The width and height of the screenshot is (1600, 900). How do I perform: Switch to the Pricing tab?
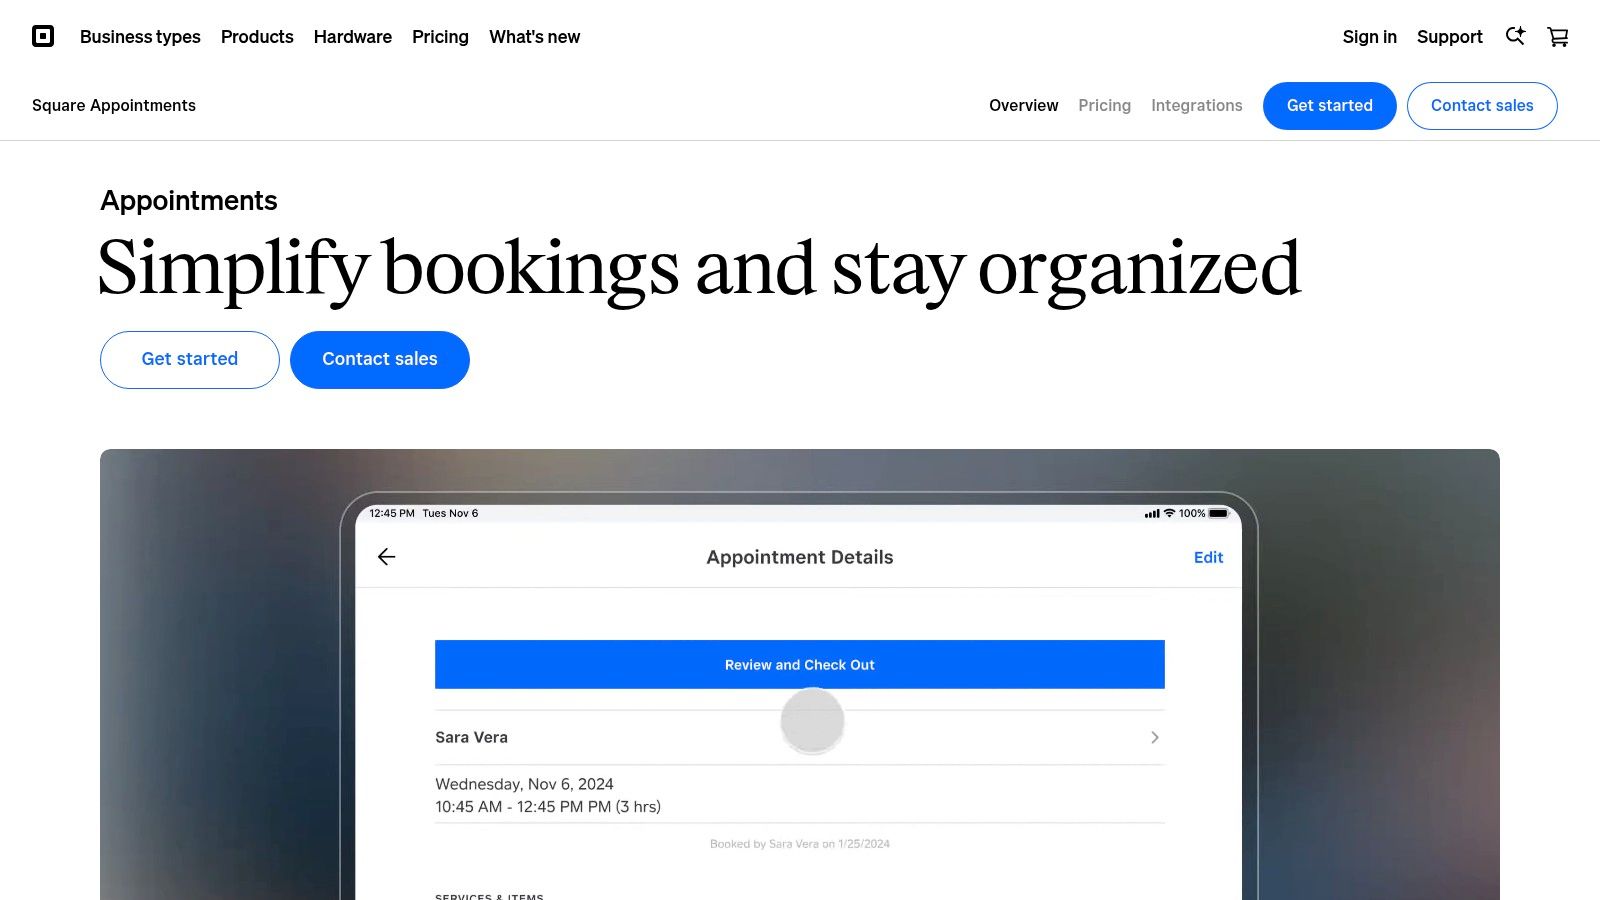tap(1104, 105)
